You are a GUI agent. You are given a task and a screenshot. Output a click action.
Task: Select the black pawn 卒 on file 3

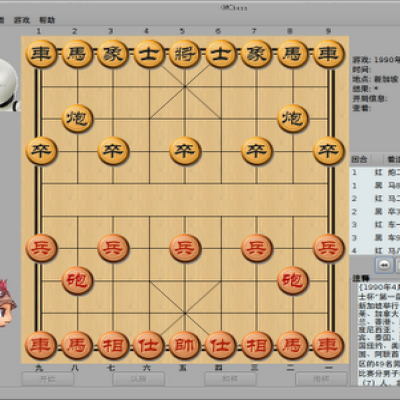pos(113,151)
